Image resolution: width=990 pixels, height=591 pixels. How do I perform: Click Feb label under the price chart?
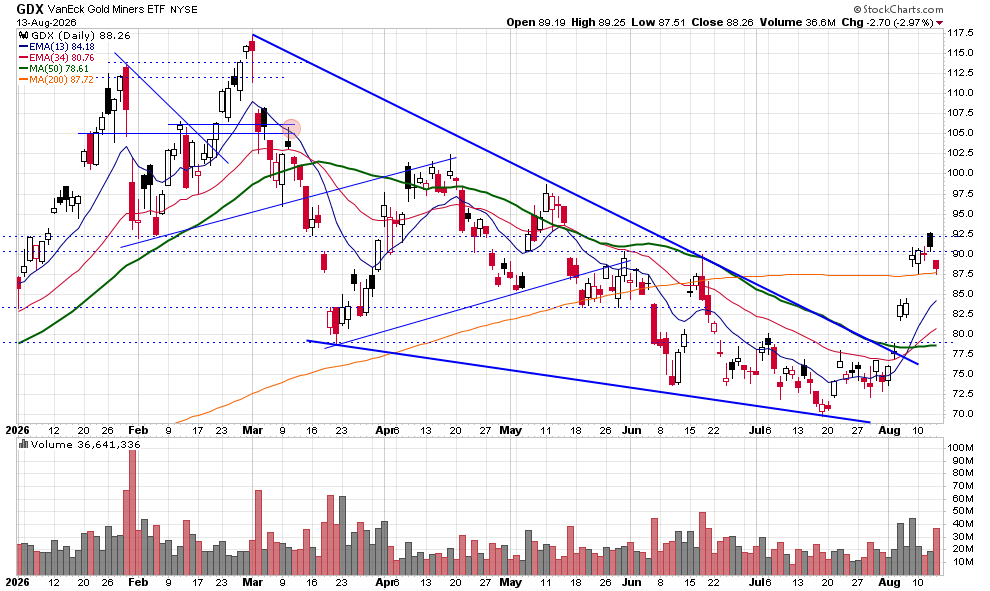coord(138,431)
